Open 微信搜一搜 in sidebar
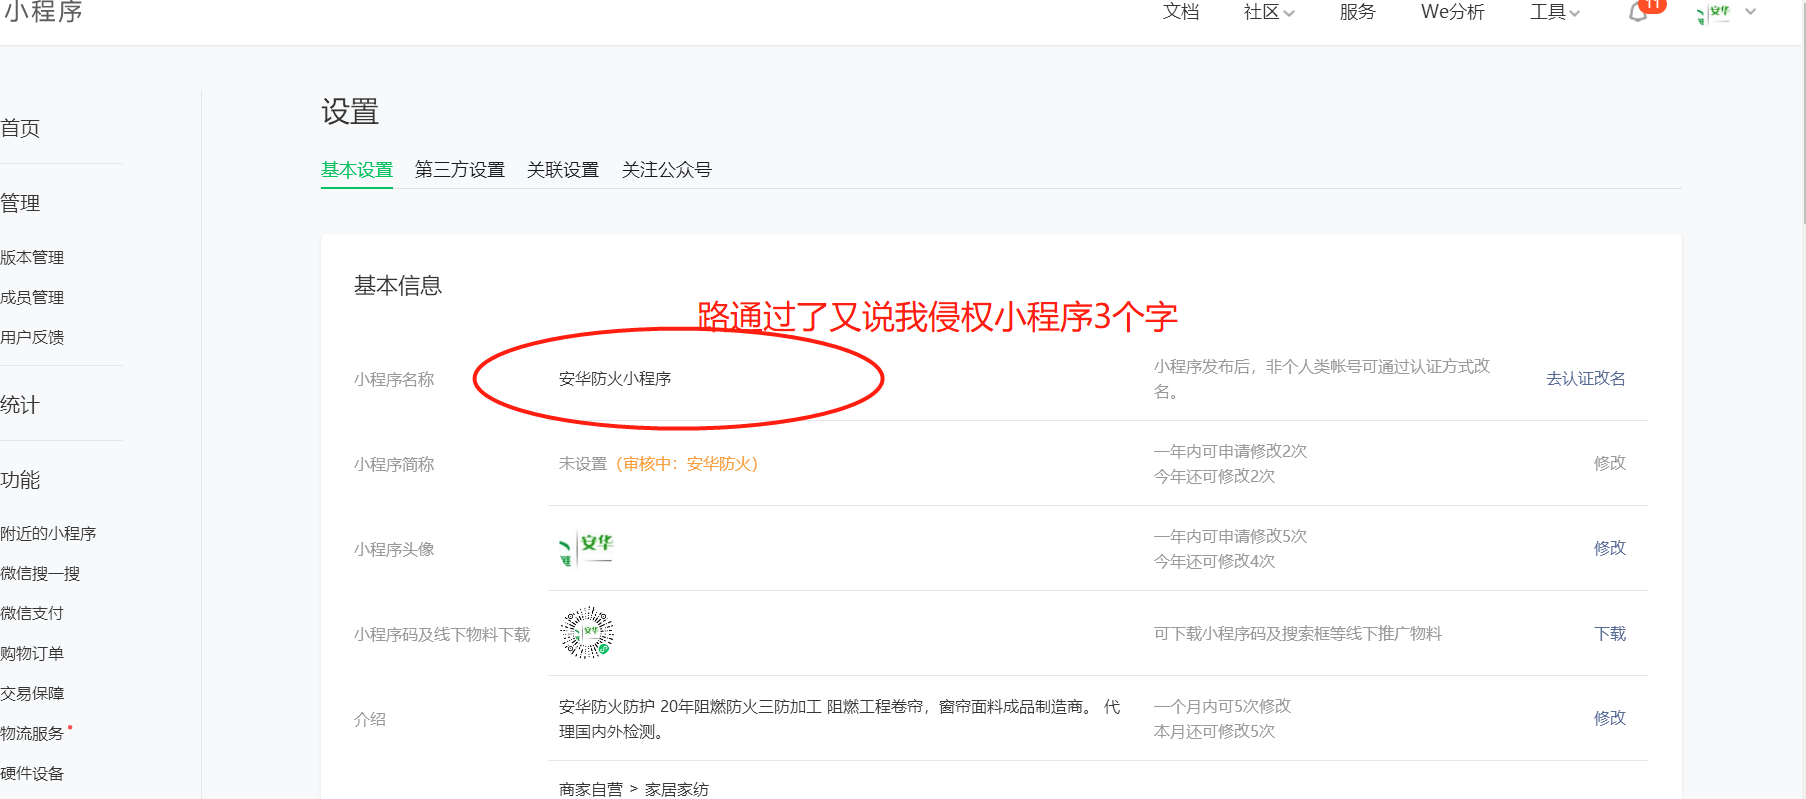 click(40, 573)
